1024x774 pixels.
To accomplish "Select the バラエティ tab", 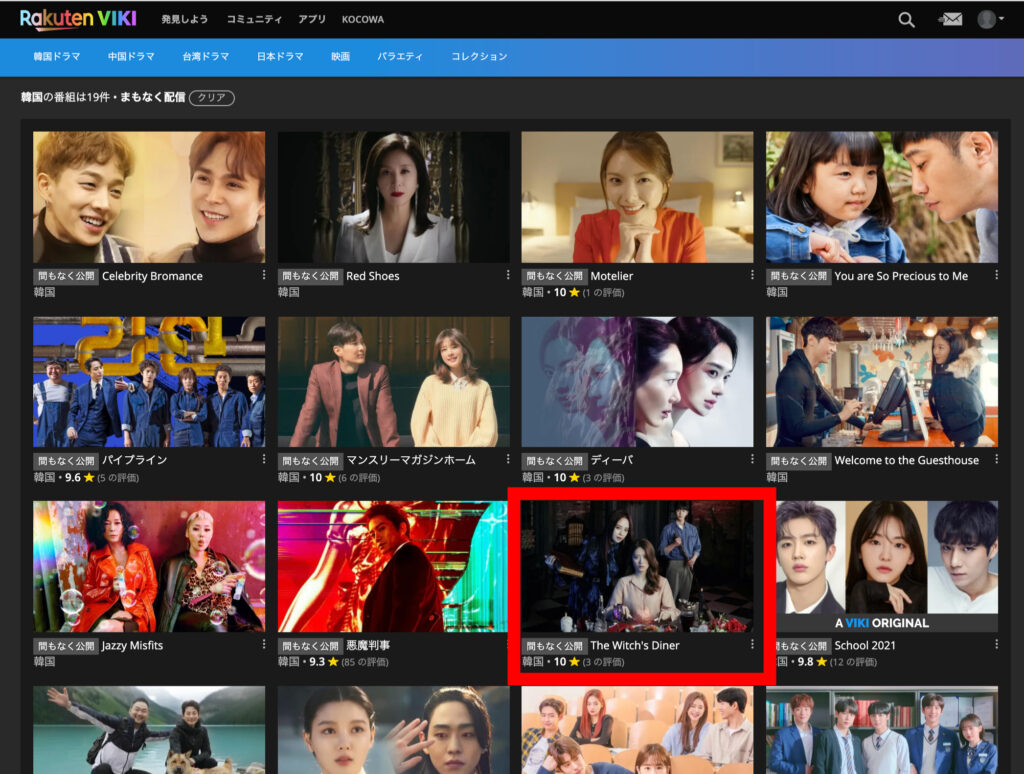I will pos(400,57).
